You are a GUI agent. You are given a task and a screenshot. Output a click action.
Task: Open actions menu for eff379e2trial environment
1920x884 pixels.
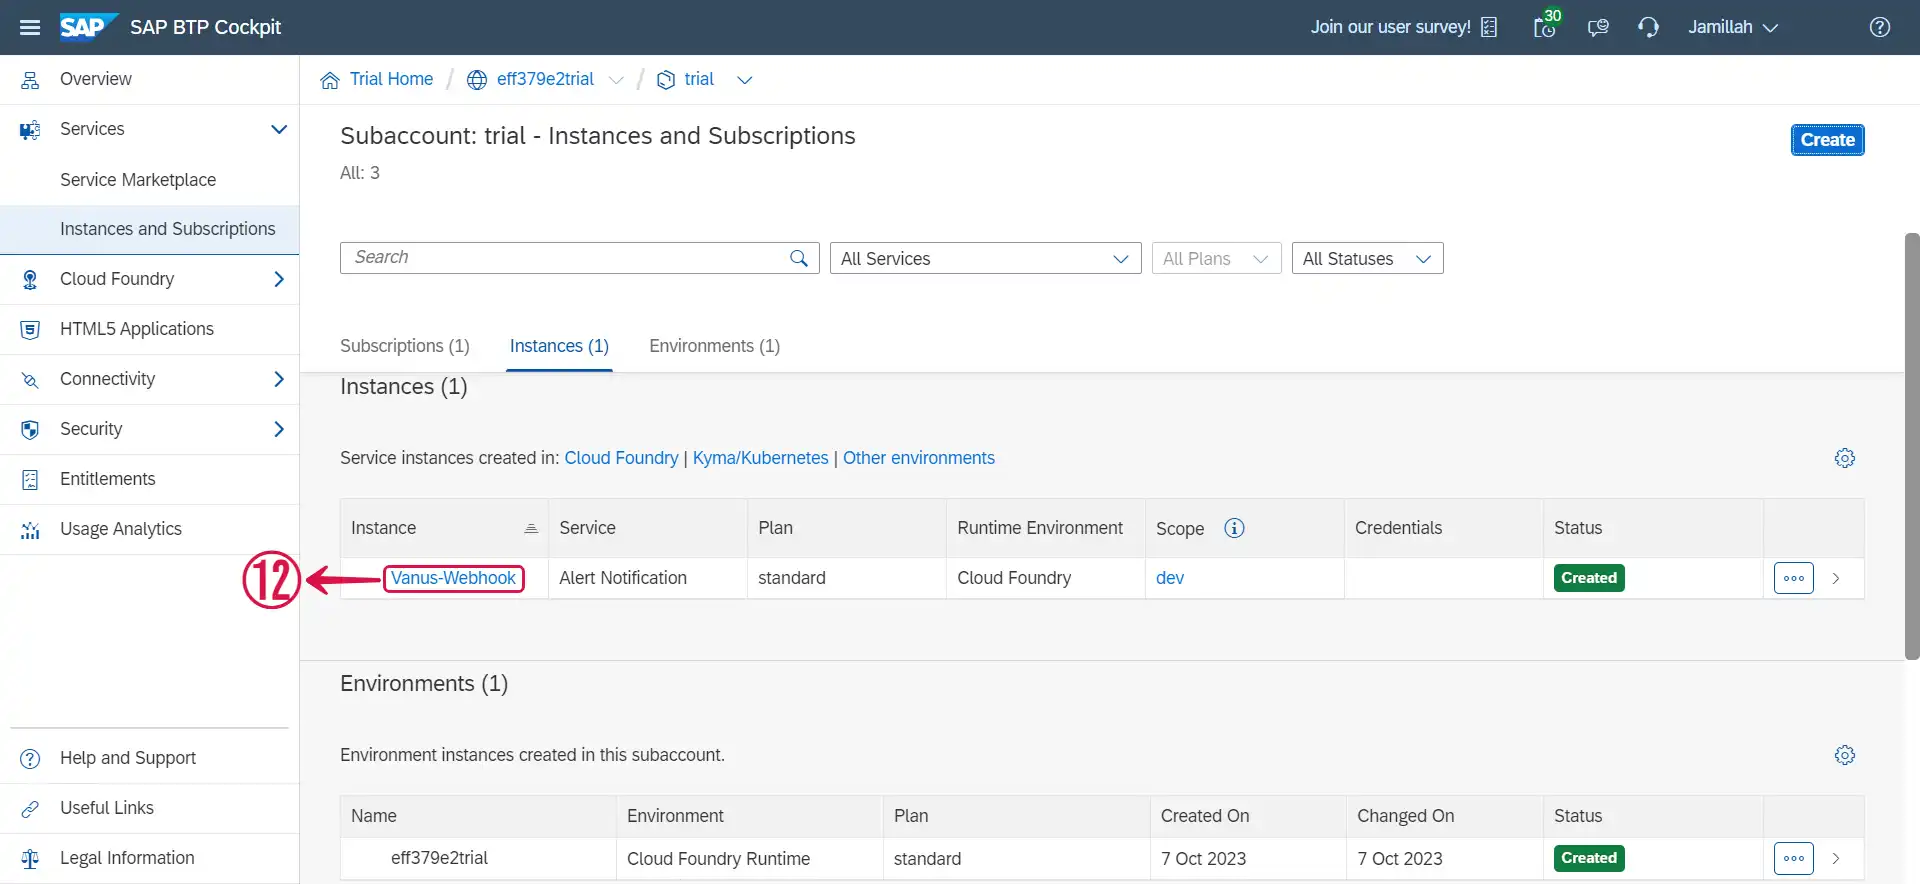point(1794,858)
